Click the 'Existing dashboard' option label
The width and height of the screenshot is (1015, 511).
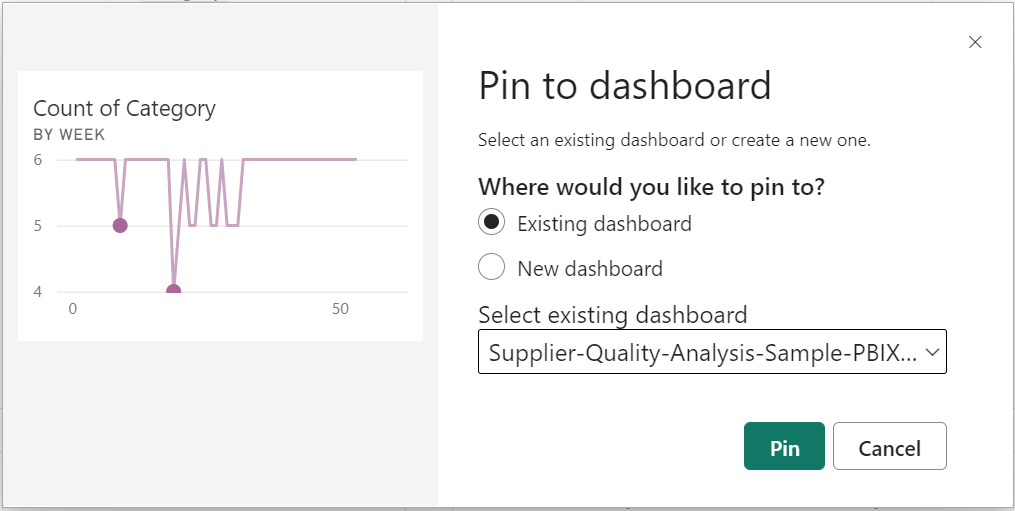604,224
